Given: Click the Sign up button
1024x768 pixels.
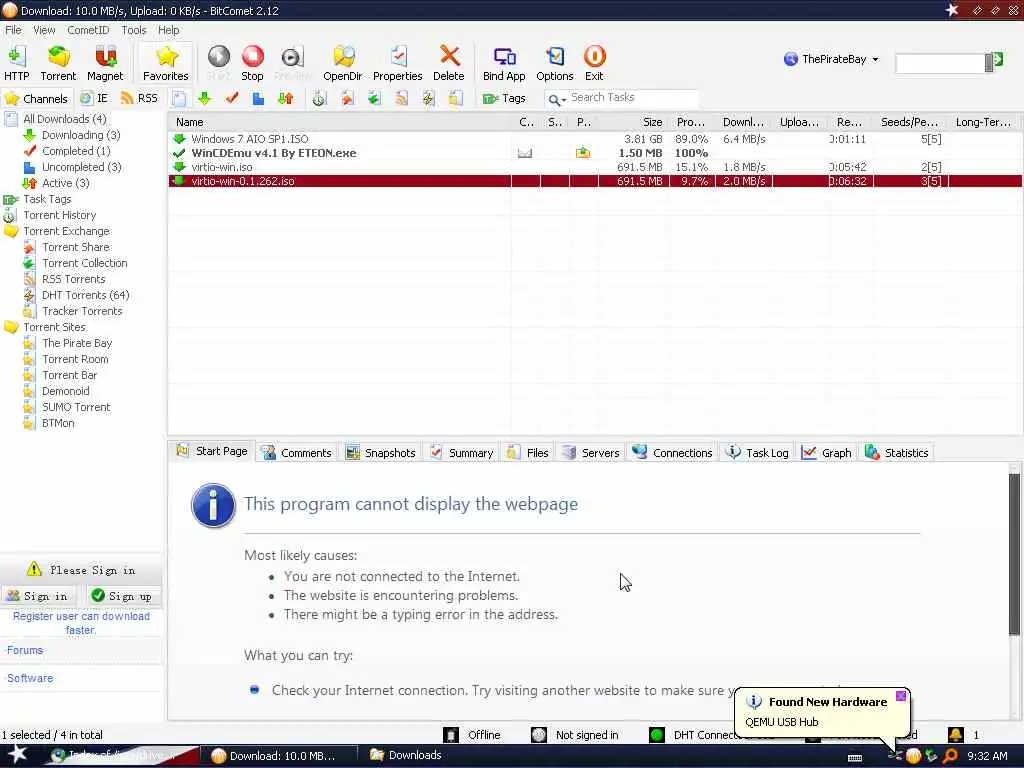Looking at the screenshot, I should tap(122, 596).
